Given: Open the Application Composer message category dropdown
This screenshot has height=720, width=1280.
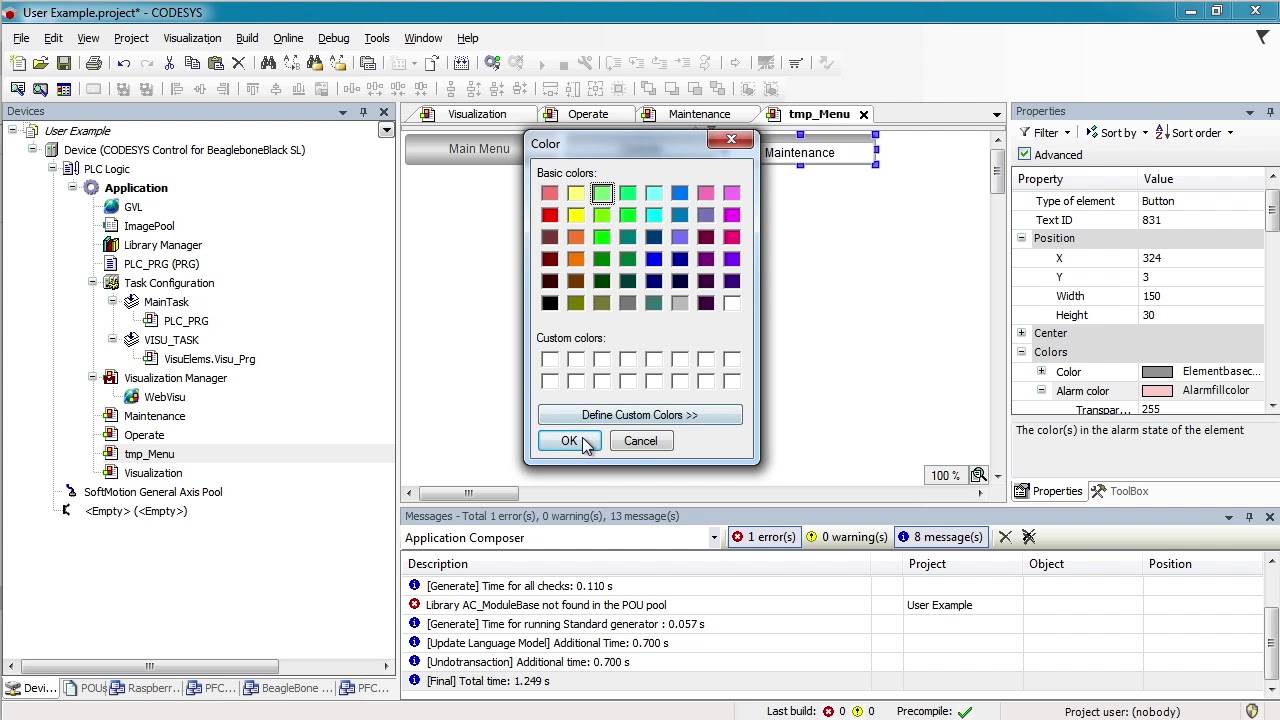Looking at the screenshot, I should point(714,538).
